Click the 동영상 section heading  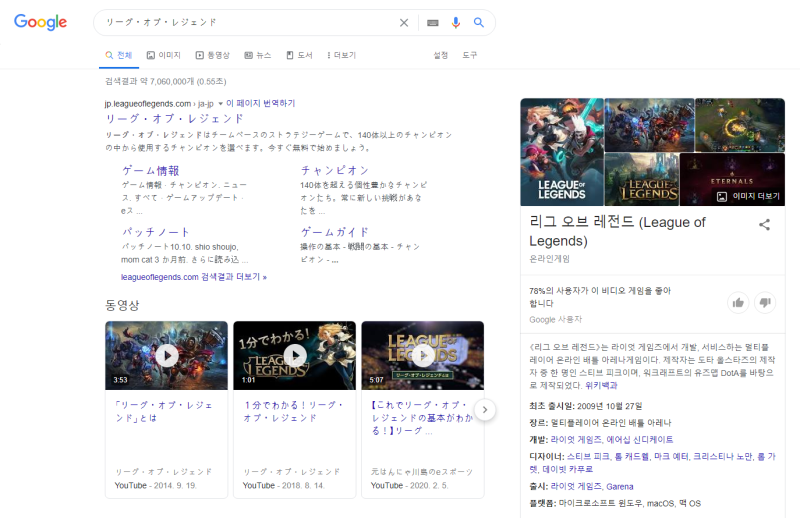pyautogui.click(x=122, y=305)
